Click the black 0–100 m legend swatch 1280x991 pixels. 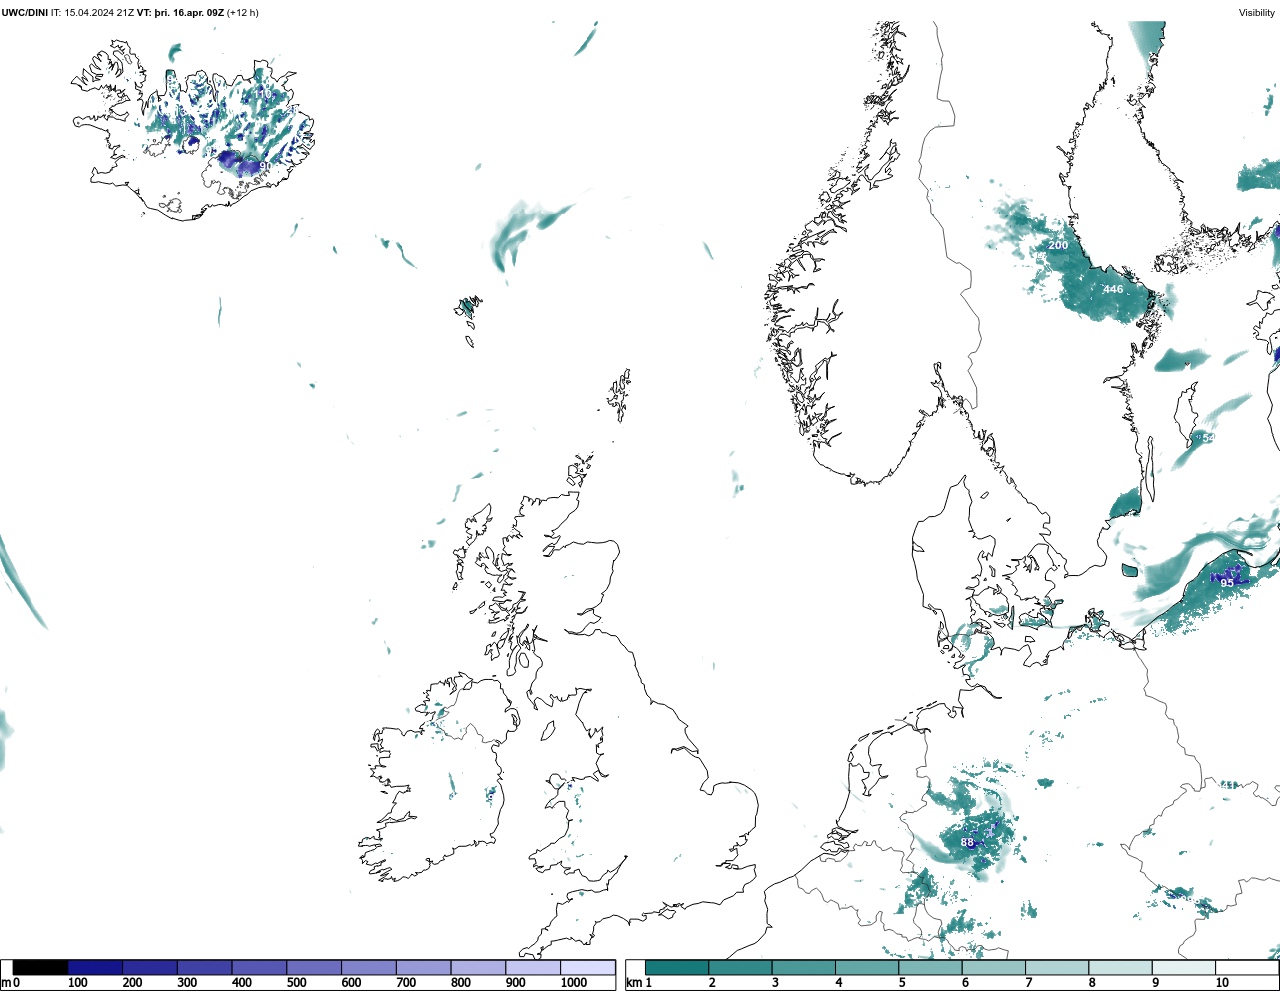[41, 968]
